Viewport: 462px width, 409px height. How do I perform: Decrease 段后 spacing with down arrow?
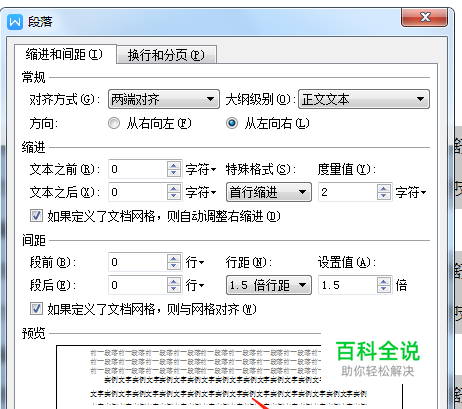[174, 289]
